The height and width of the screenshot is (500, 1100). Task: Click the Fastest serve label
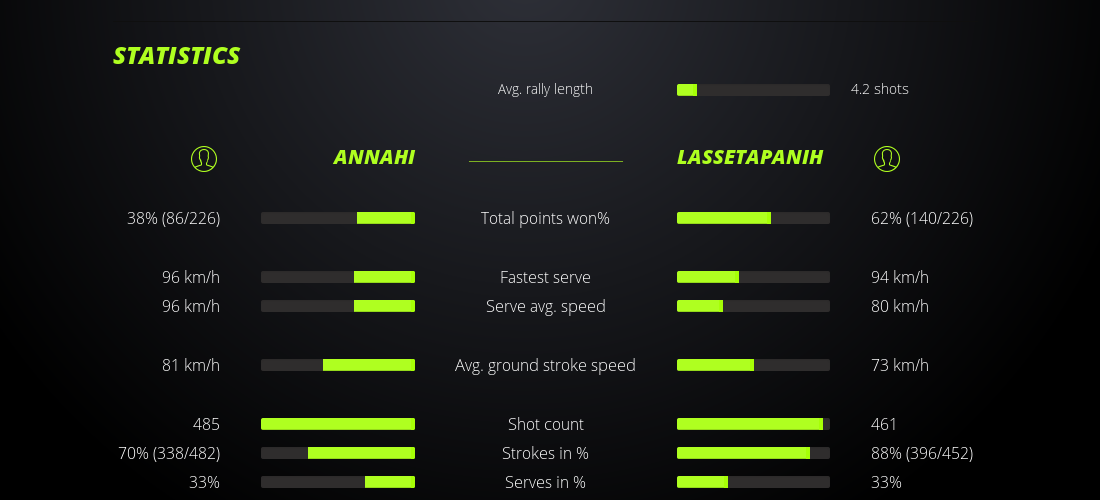pyautogui.click(x=545, y=277)
